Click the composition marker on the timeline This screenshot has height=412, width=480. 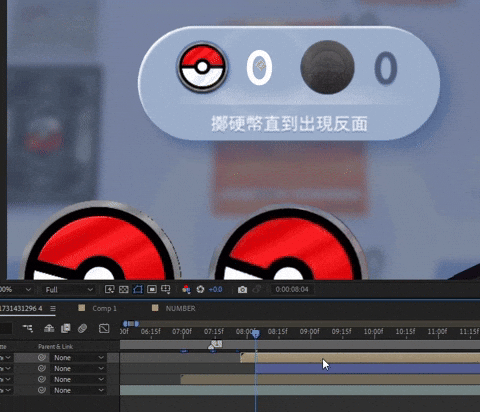216,345
